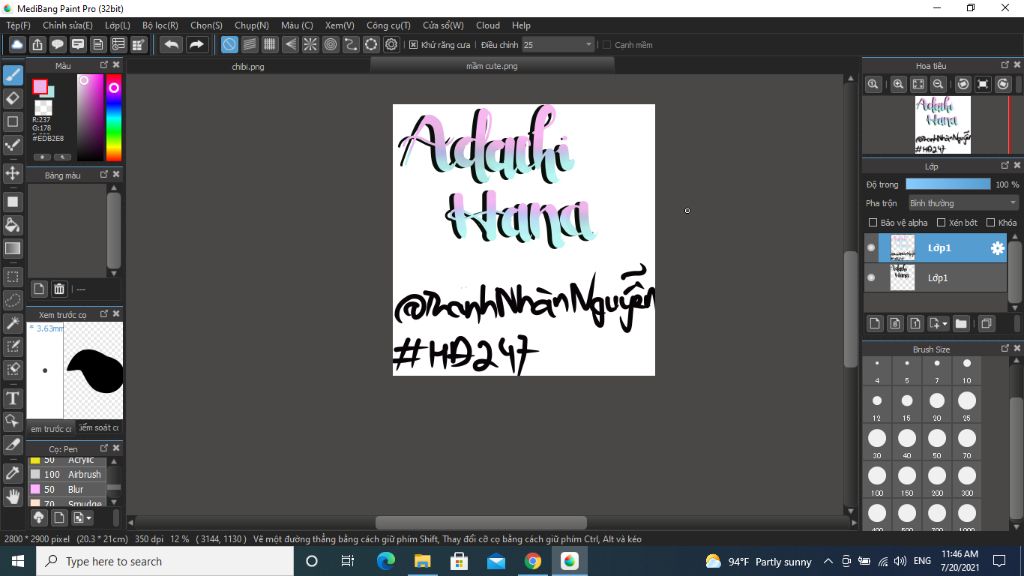Select the Brush tool in left toolbar
Screen dimensions: 1024x576
pyautogui.click(x=12, y=75)
